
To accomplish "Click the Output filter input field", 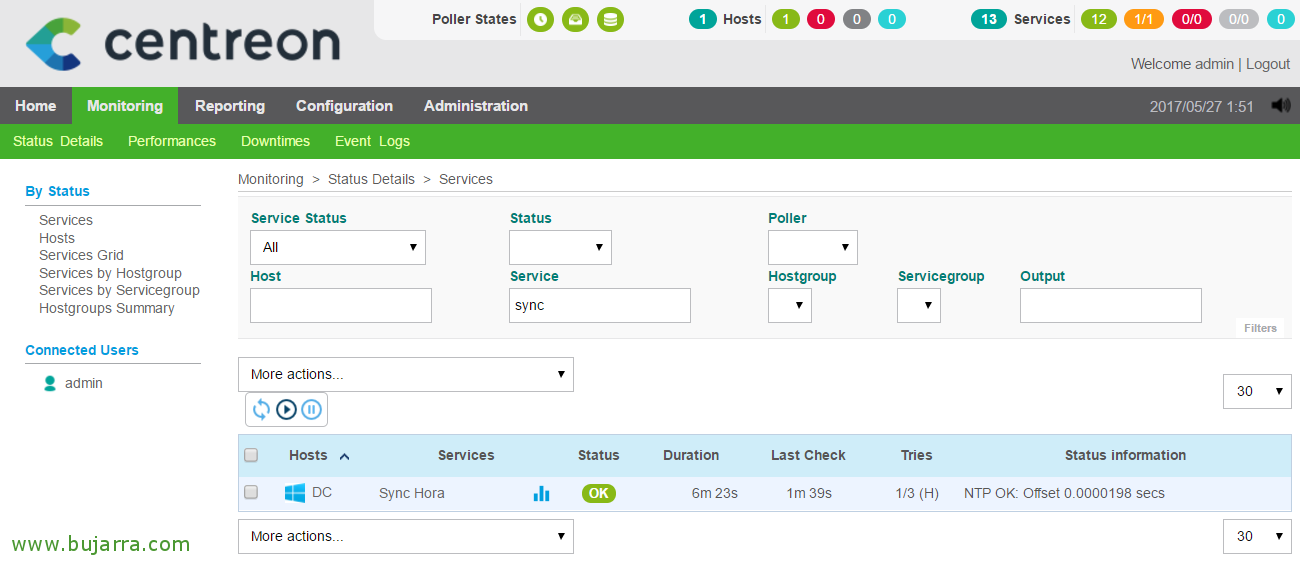I will (x=1110, y=305).
